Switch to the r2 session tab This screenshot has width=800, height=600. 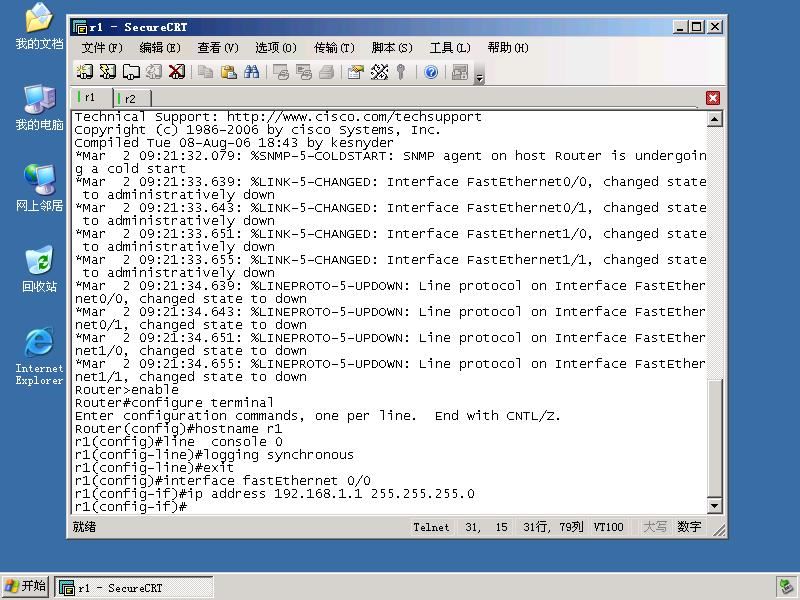pos(132,98)
